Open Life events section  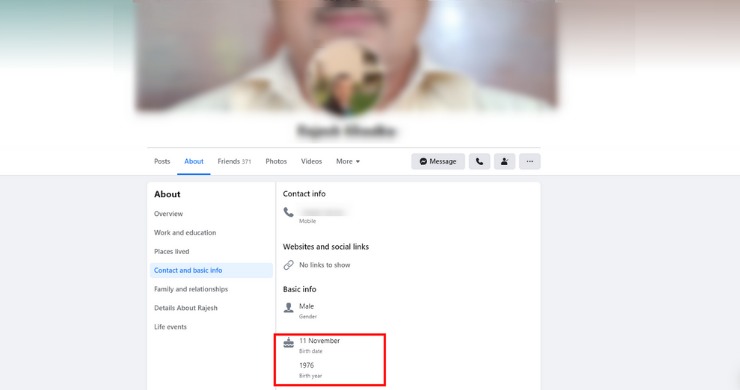(x=170, y=327)
